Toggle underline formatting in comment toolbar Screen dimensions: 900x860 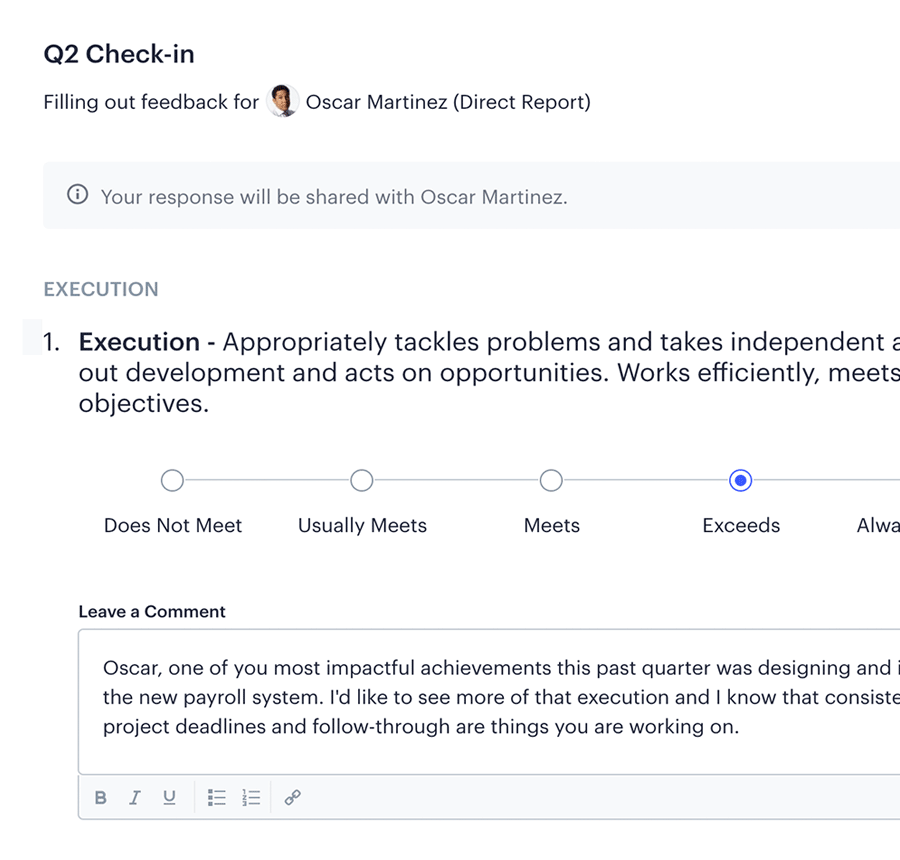169,797
